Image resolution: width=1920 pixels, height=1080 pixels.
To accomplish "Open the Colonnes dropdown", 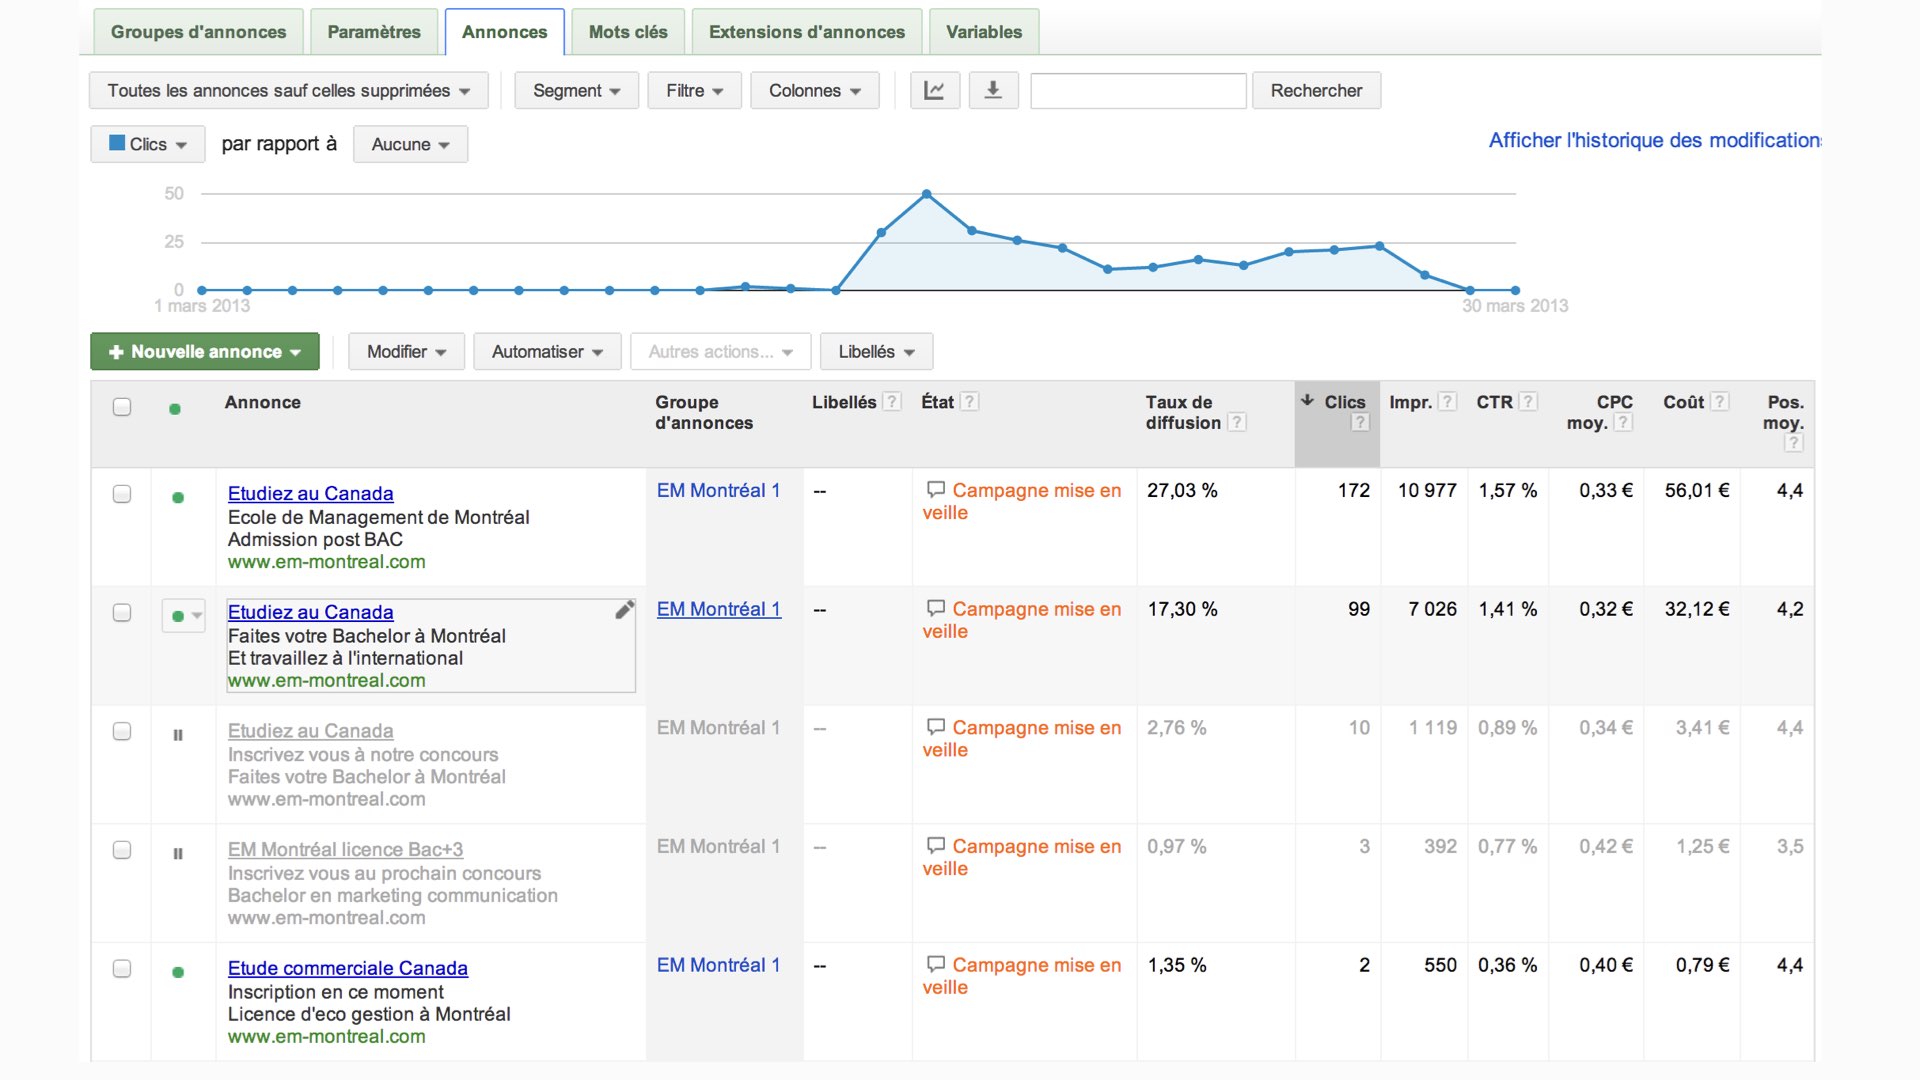I will tap(815, 90).
